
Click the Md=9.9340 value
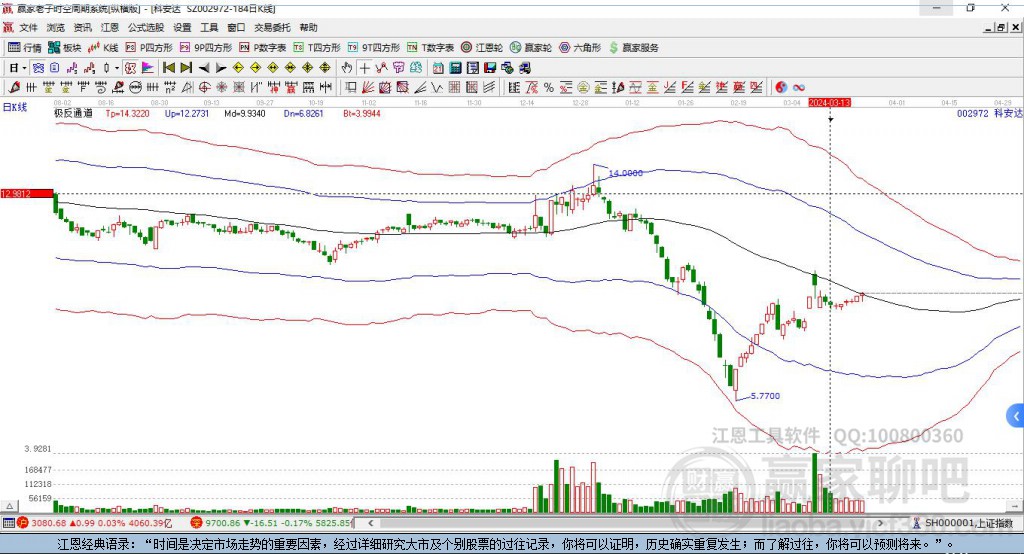coord(245,113)
